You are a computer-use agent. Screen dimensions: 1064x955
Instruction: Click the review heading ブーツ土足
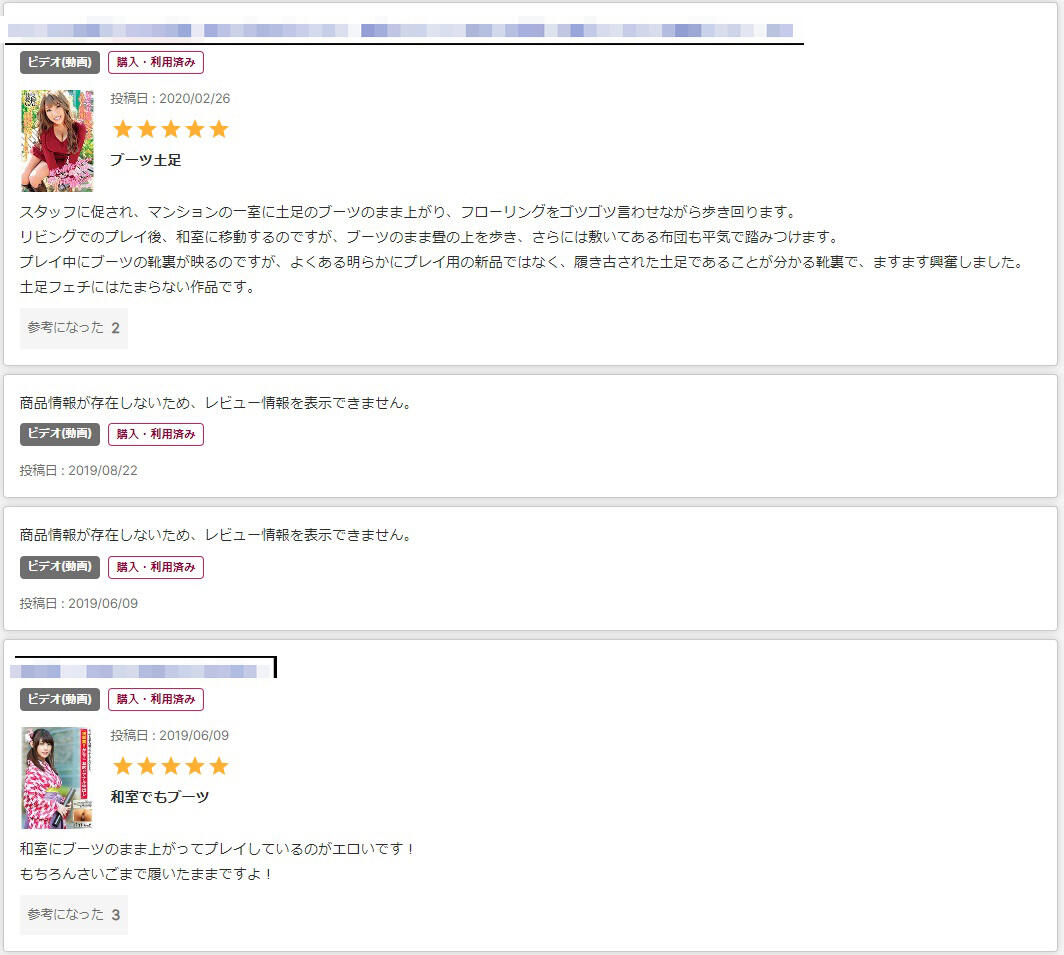click(x=145, y=160)
